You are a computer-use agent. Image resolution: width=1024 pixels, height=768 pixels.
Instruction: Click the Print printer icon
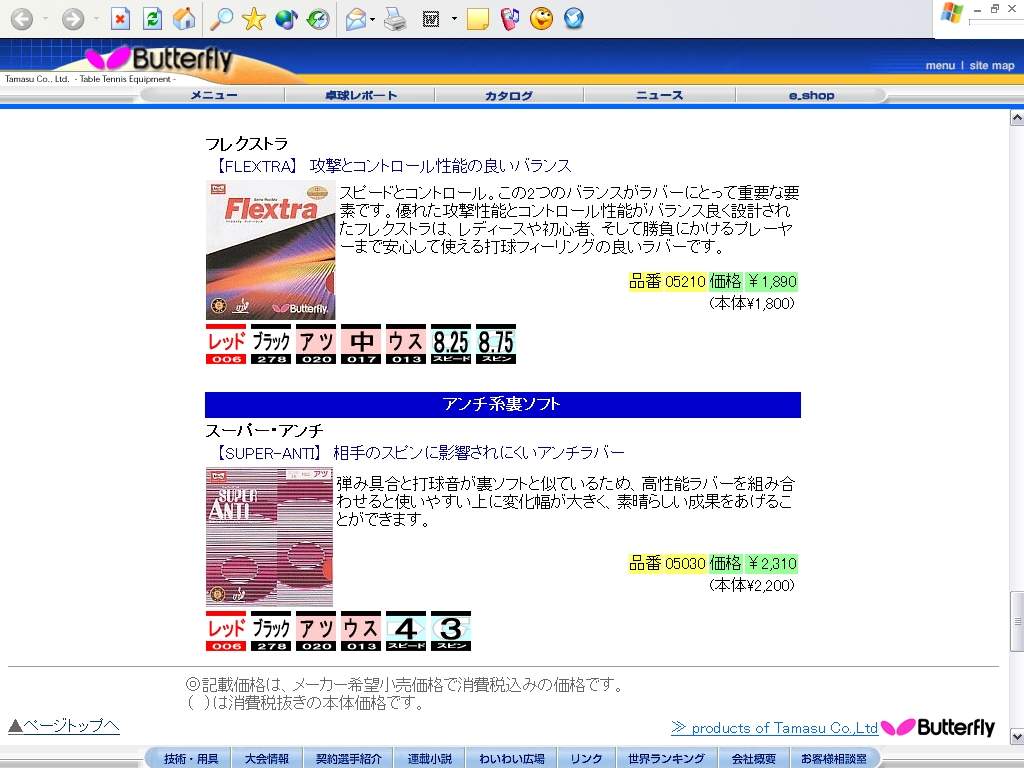(x=395, y=19)
